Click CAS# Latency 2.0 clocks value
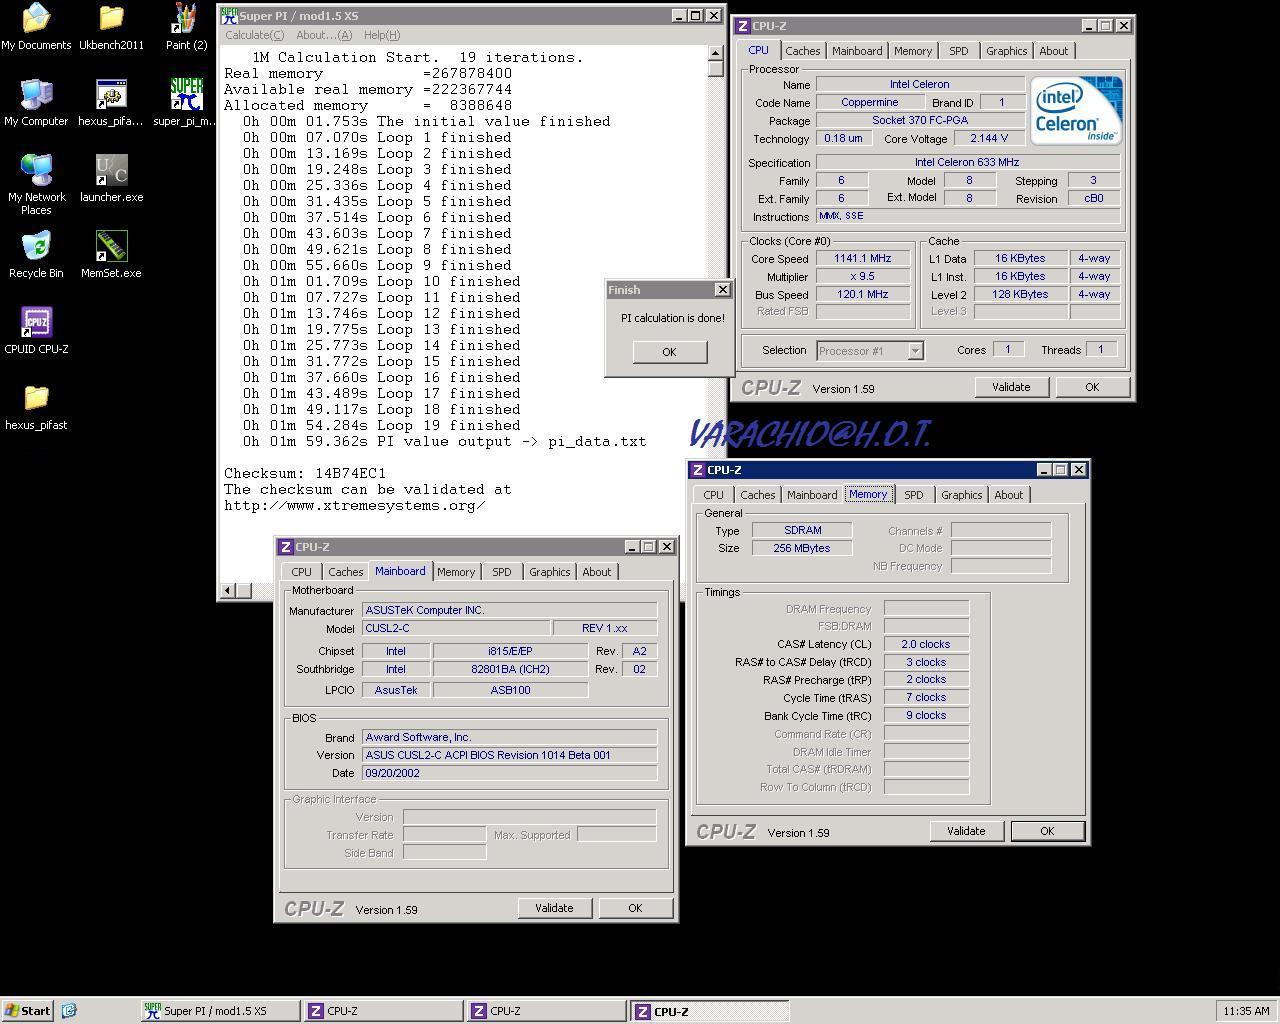The height and width of the screenshot is (1024, 1280). pyautogui.click(x=926, y=645)
